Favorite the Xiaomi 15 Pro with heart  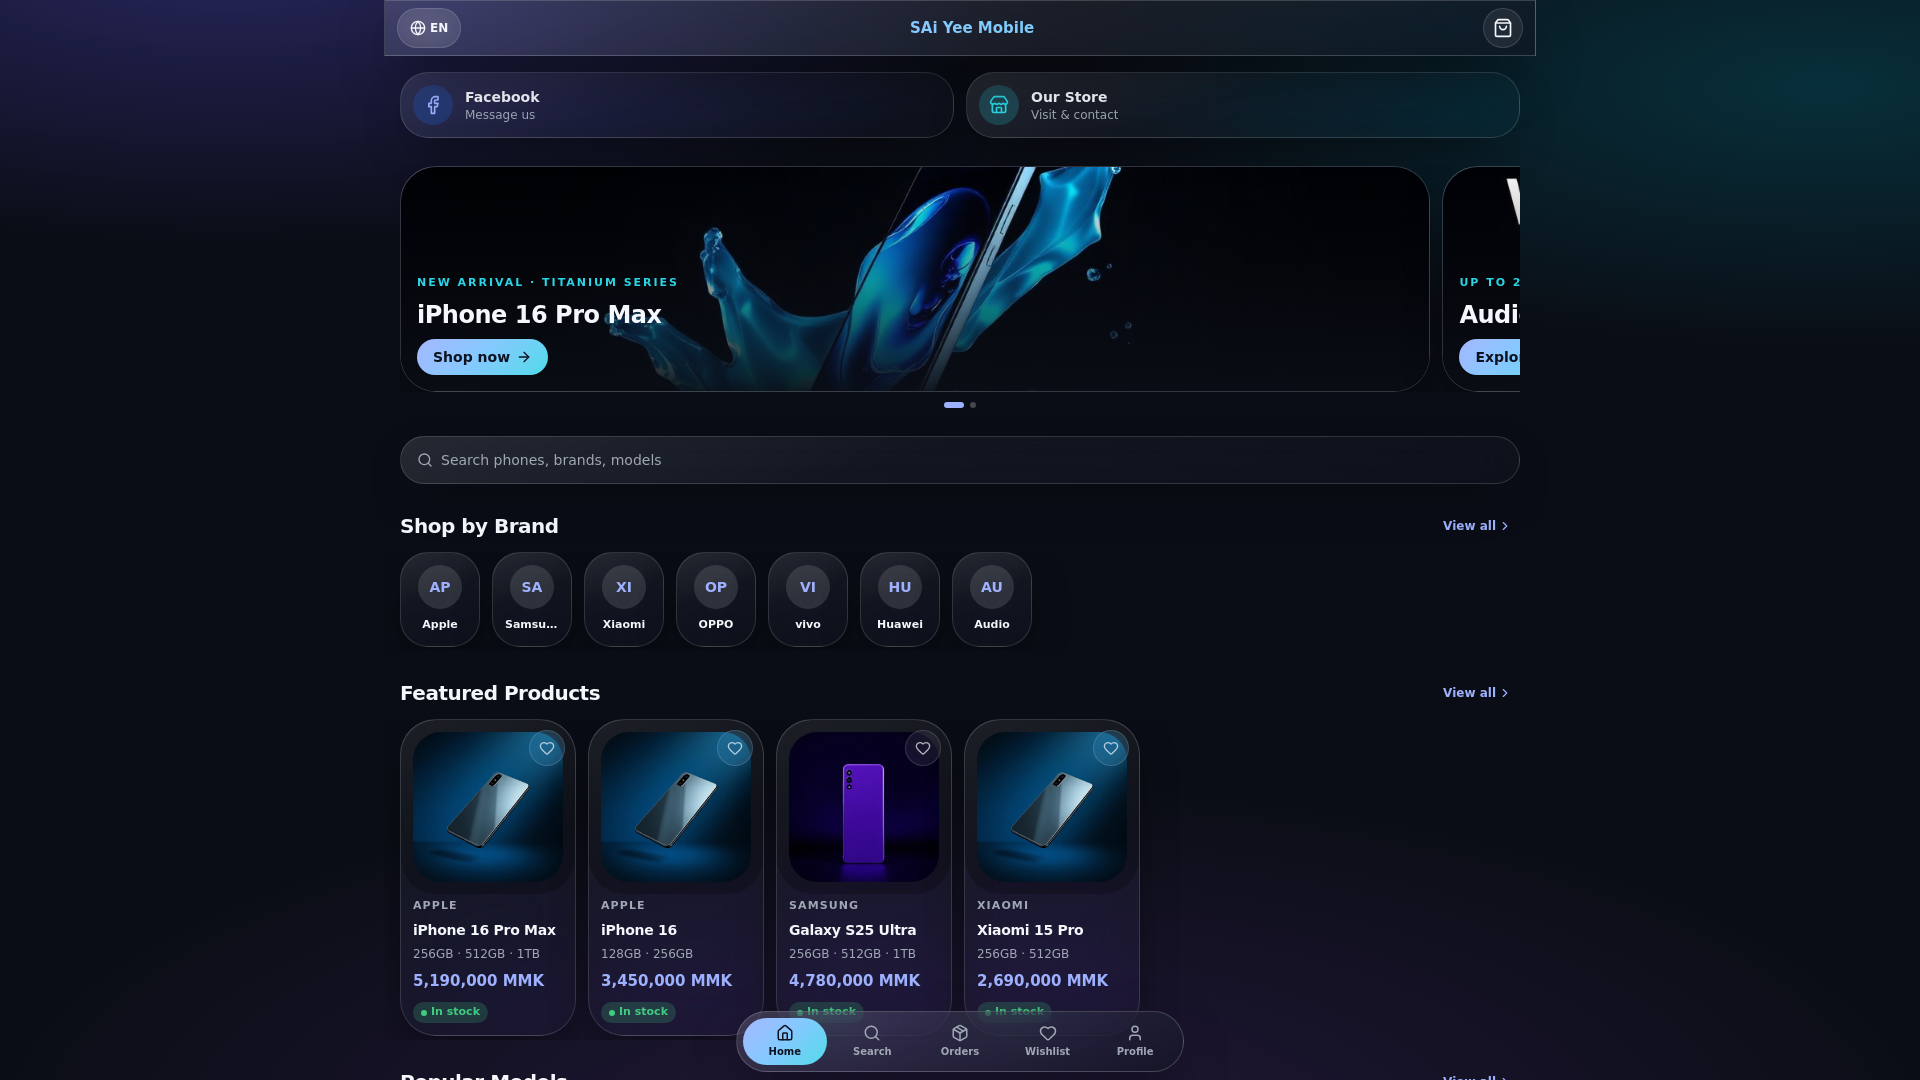(1111, 748)
